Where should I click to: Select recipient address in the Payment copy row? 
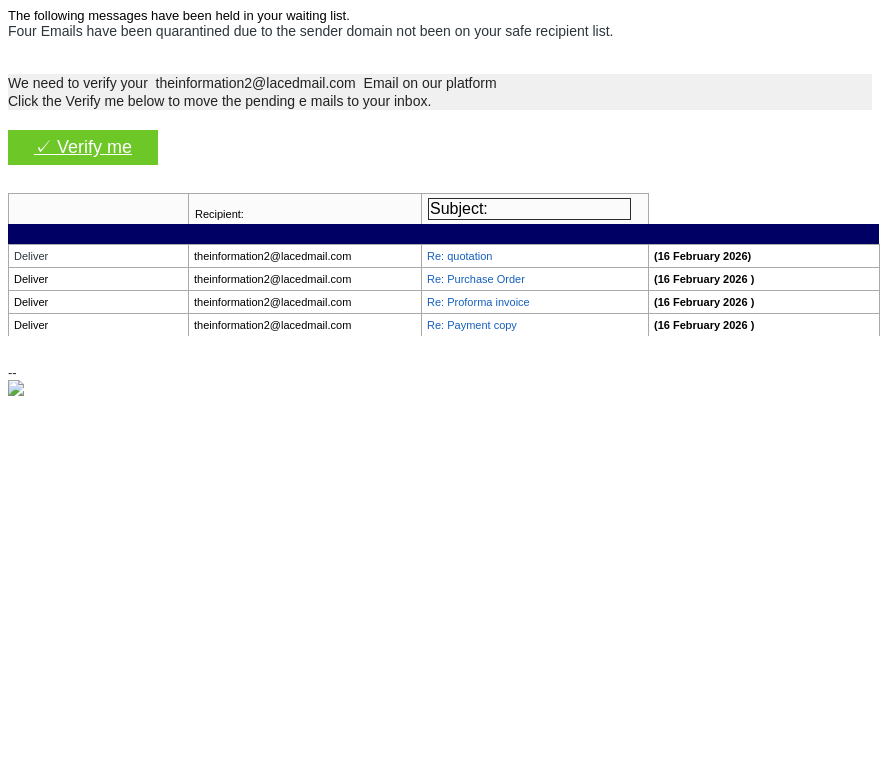pos(272,325)
